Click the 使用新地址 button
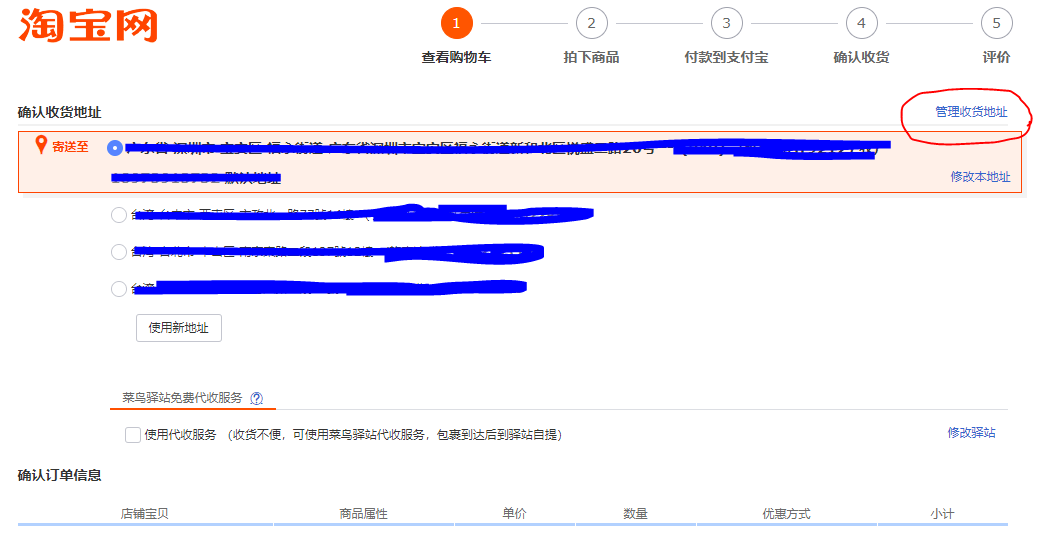The height and width of the screenshot is (542, 1037). [179, 328]
